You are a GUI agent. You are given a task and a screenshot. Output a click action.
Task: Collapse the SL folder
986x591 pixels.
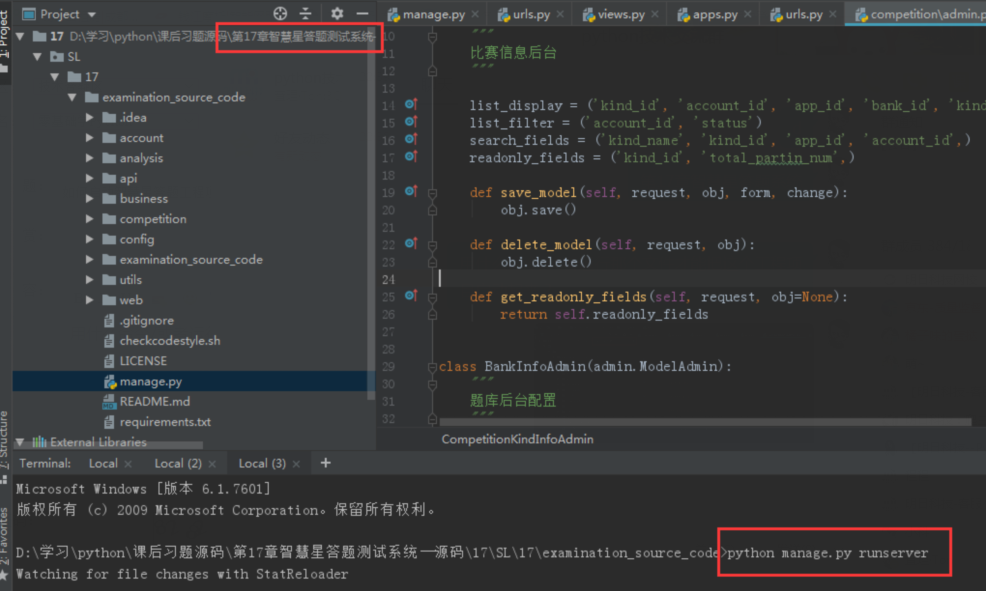[37, 57]
